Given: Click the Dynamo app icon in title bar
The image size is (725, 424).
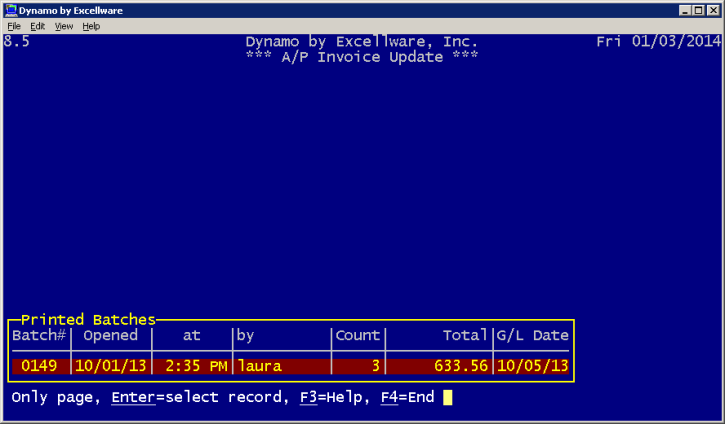Looking at the screenshot, I should pyautogui.click(x=11, y=10).
